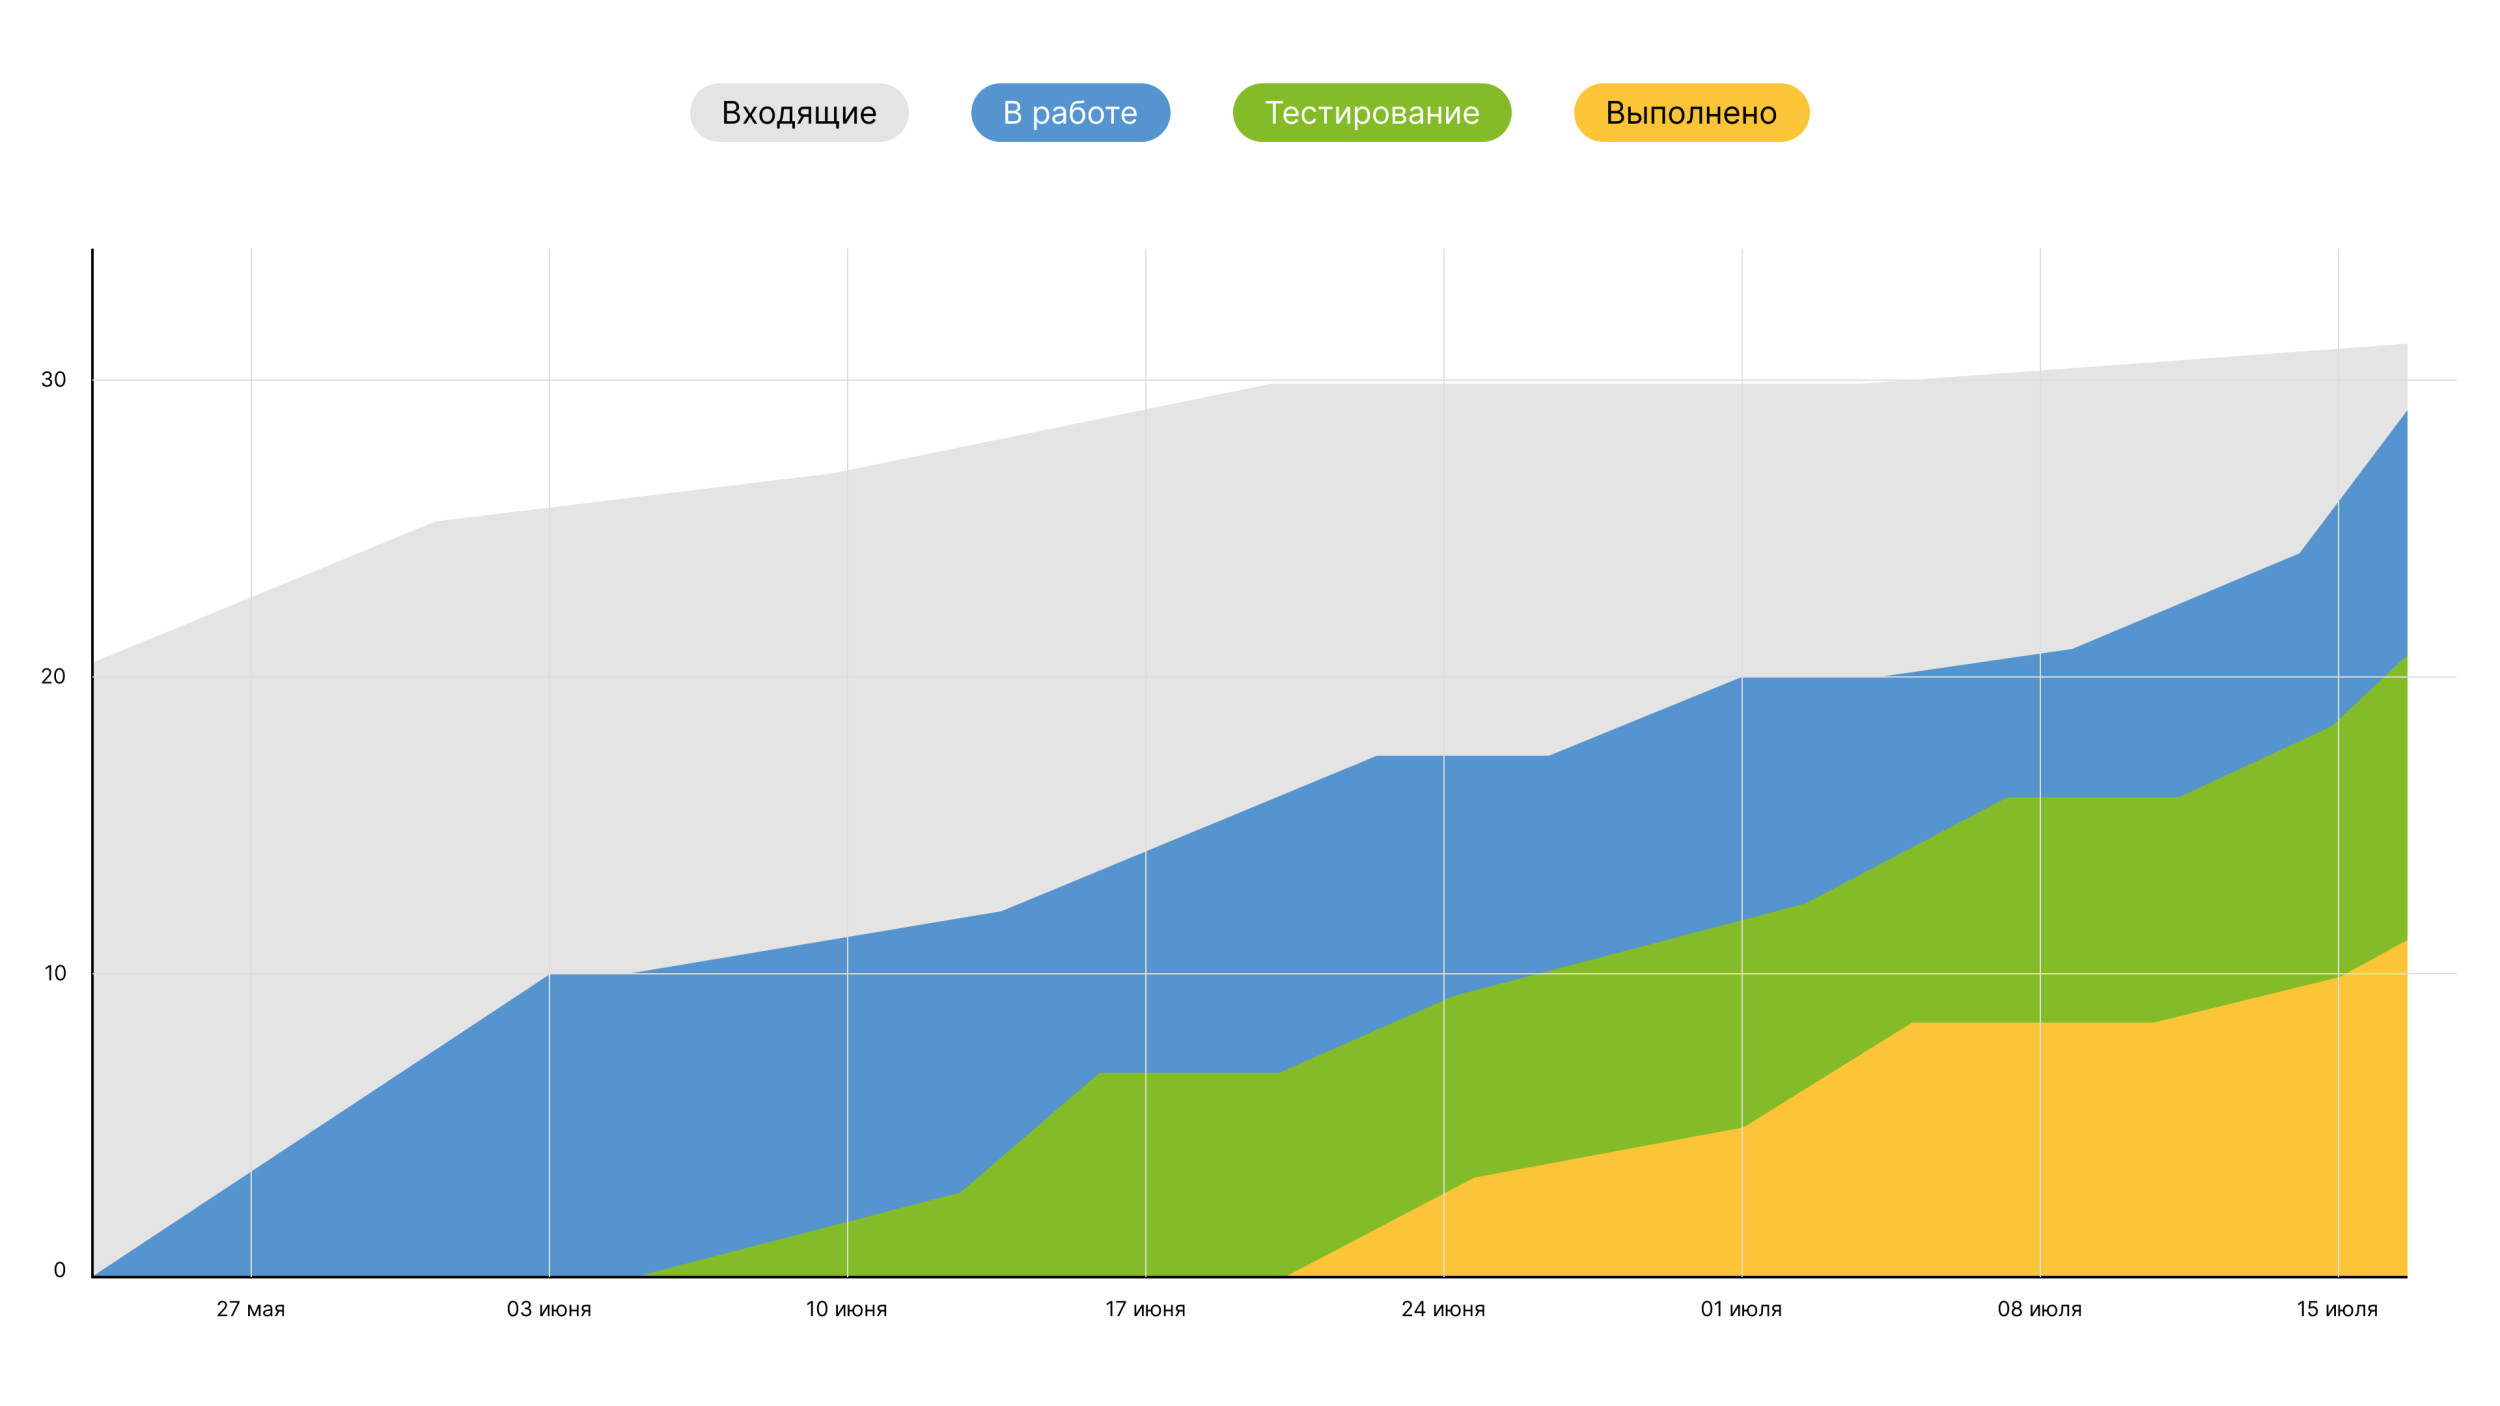
Task: Select the 03 июня date label
Action: tap(548, 1309)
